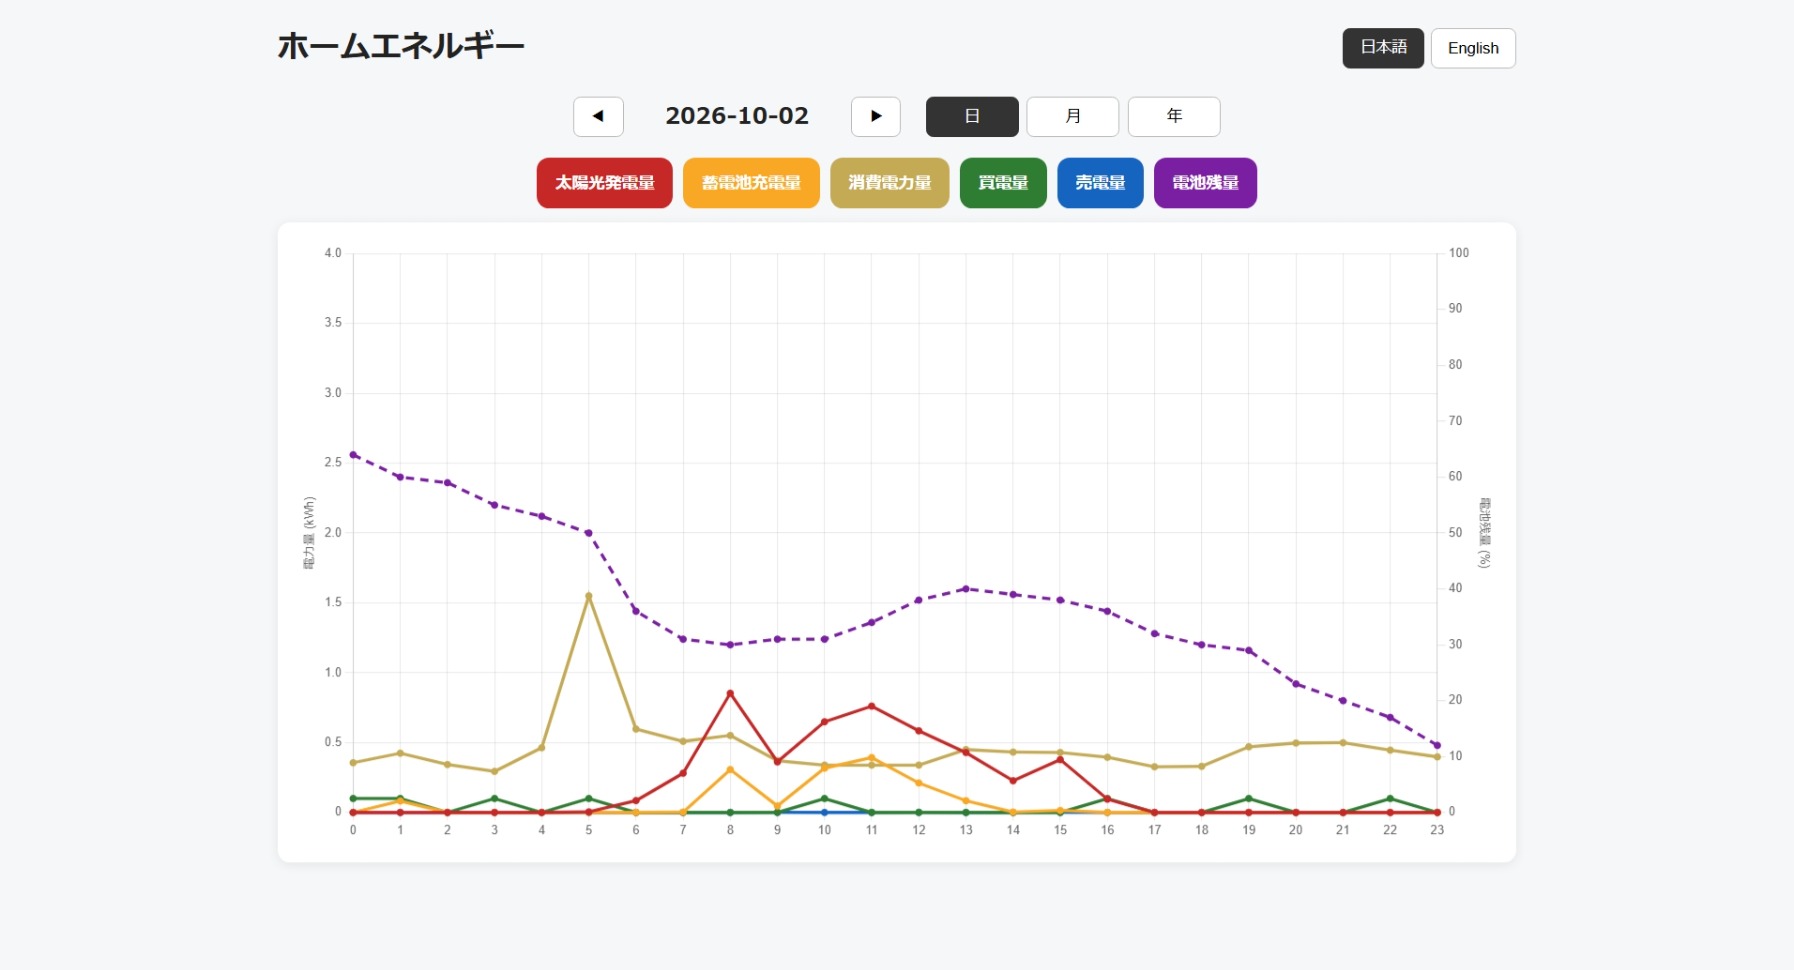The image size is (1794, 970).
Task: Go to the next day arrow
Action: point(876,116)
